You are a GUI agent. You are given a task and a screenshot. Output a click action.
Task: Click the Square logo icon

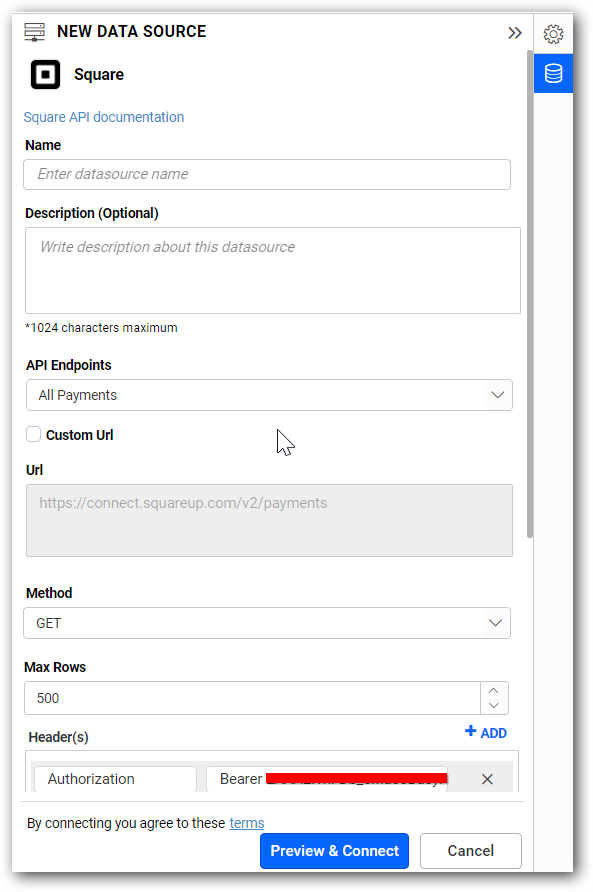(46, 75)
